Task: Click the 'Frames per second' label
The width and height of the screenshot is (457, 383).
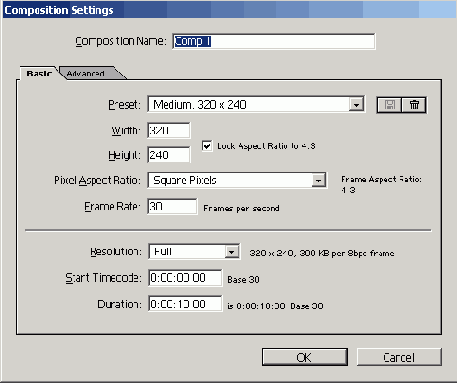Action: (241, 208)
